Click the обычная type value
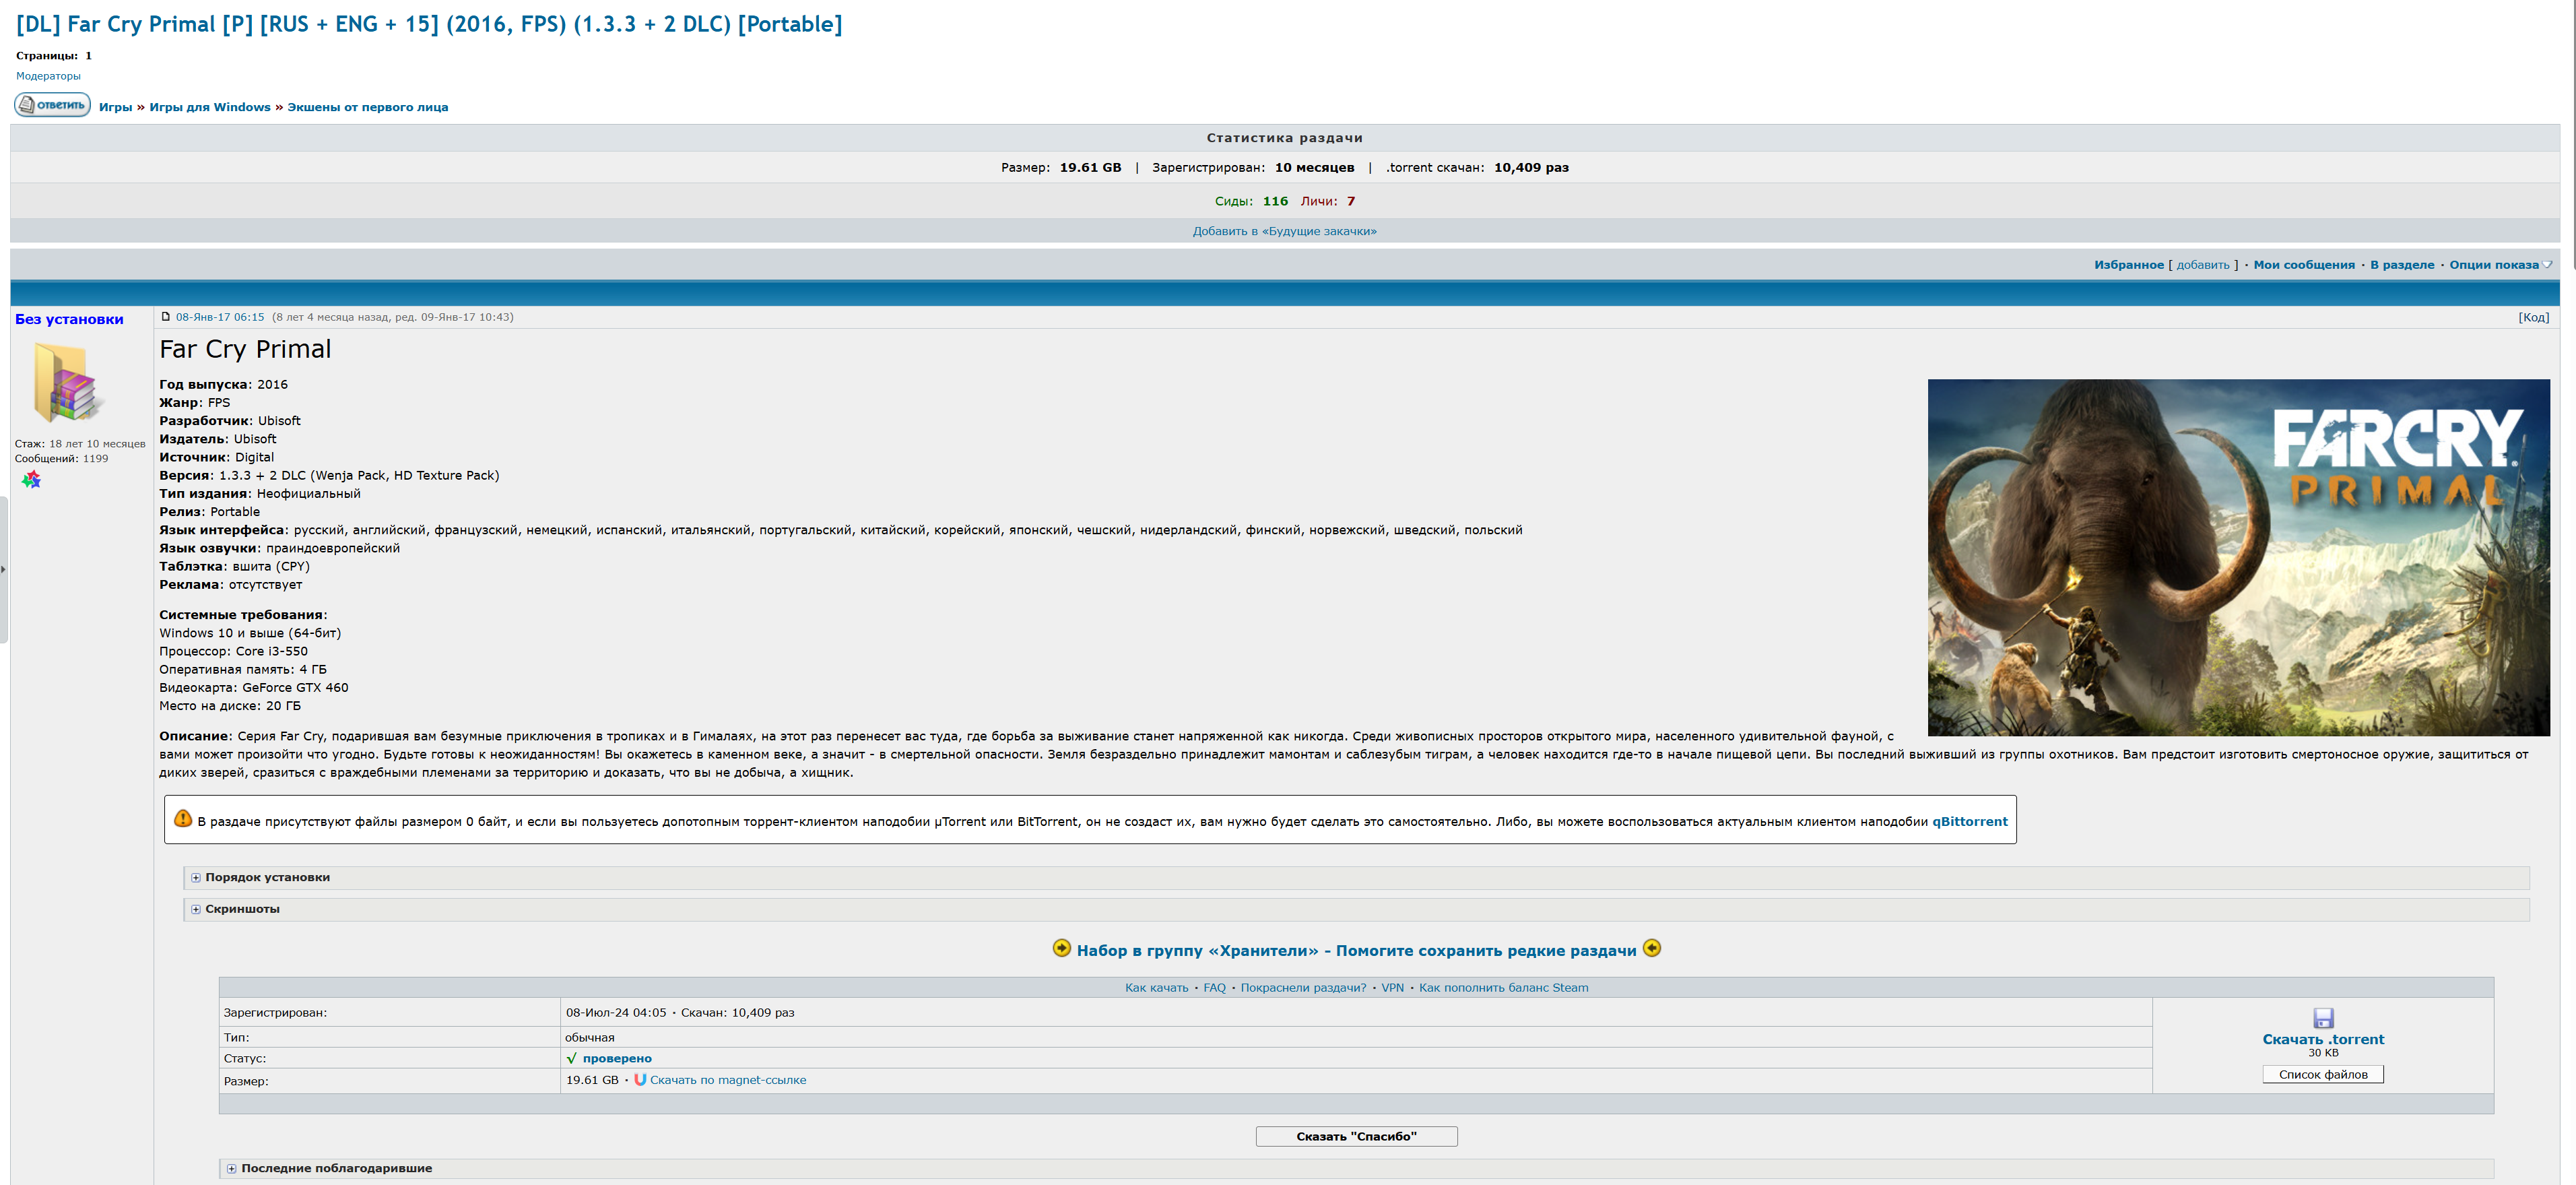 590,1038
